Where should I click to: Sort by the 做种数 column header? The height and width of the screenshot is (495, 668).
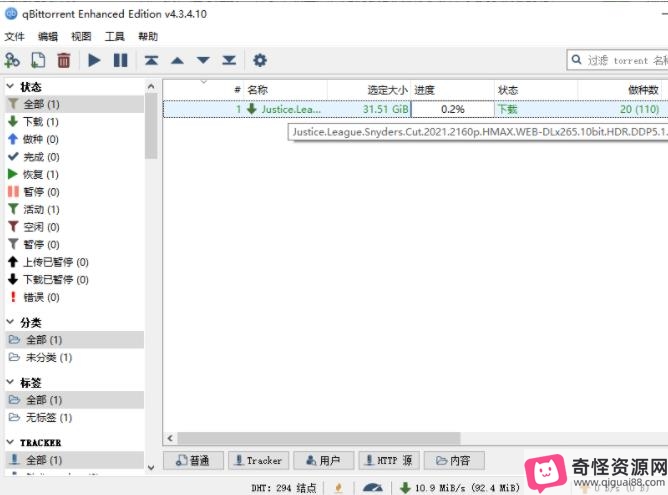[620, 90]
